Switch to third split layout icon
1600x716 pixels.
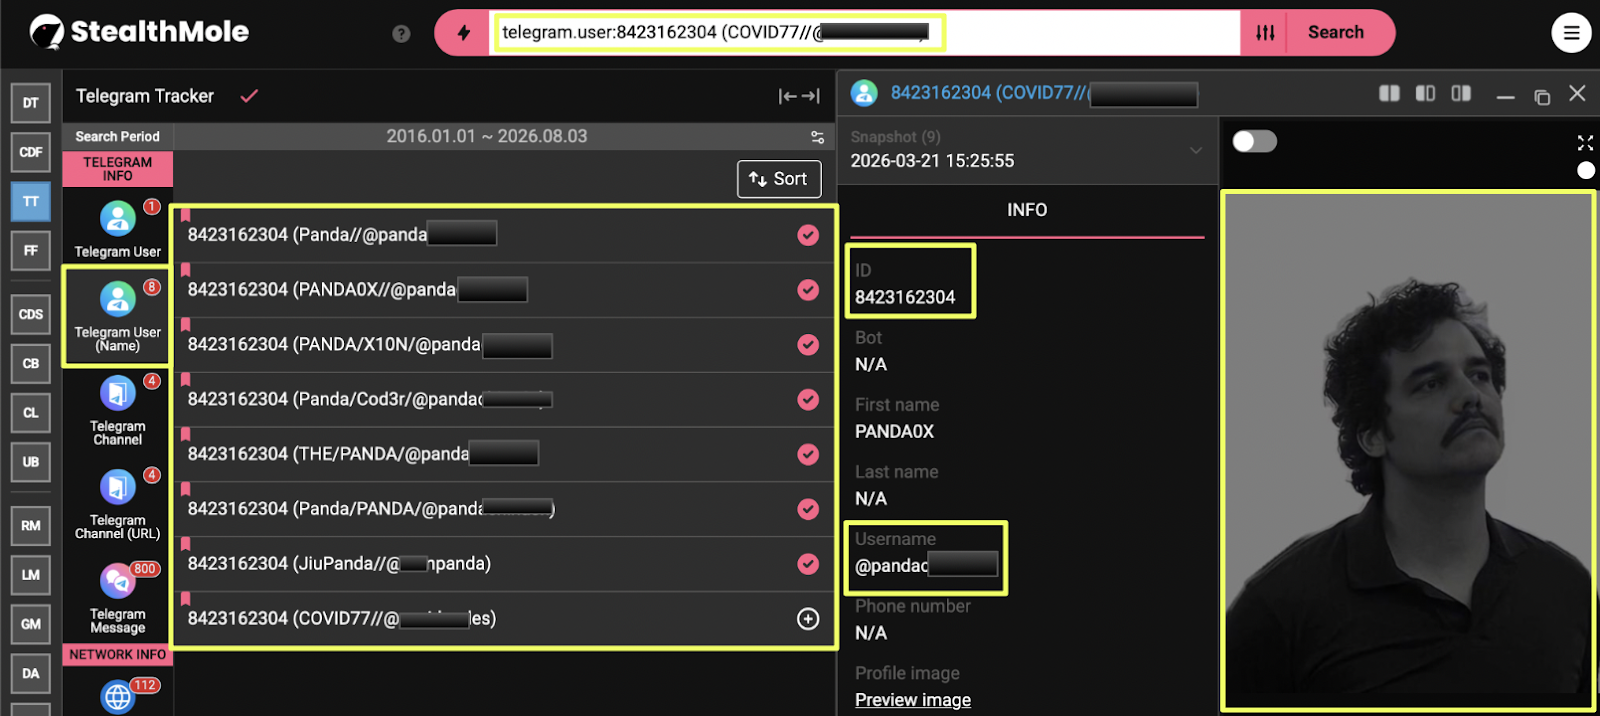tap(1461, 93)
